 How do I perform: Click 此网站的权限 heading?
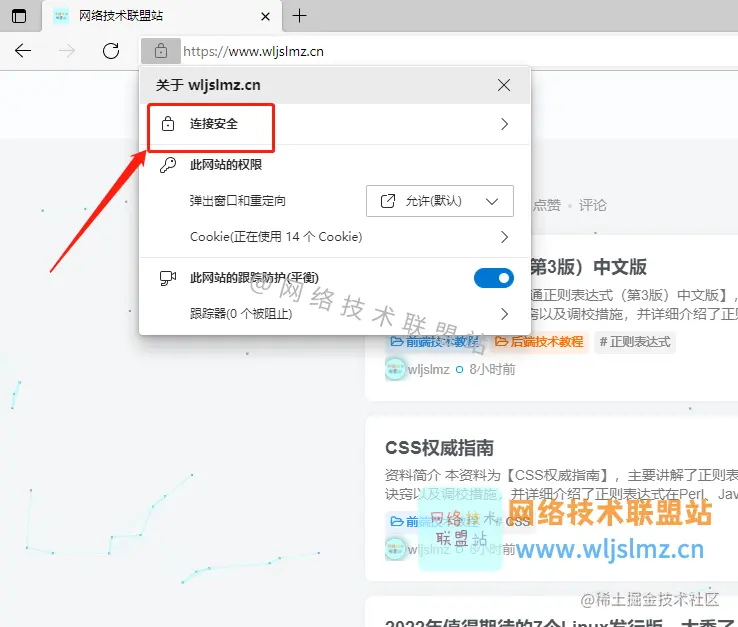[226, 165]
